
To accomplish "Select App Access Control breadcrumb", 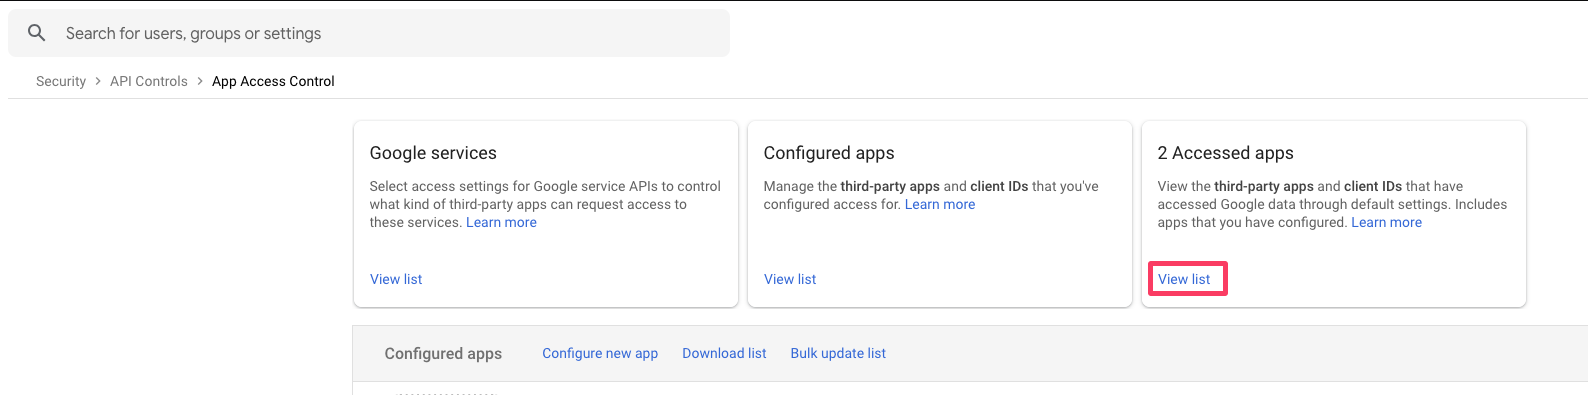I will [273, 81].
